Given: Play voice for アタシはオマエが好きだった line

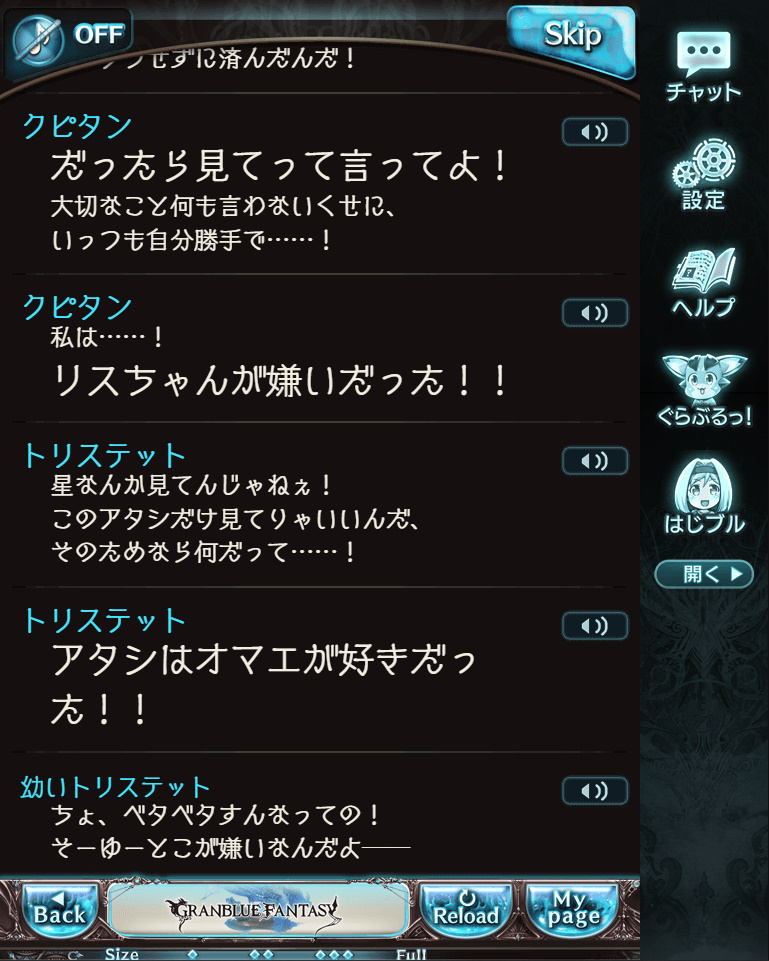Looking at the screenshot, I should (x=594, y=626).
